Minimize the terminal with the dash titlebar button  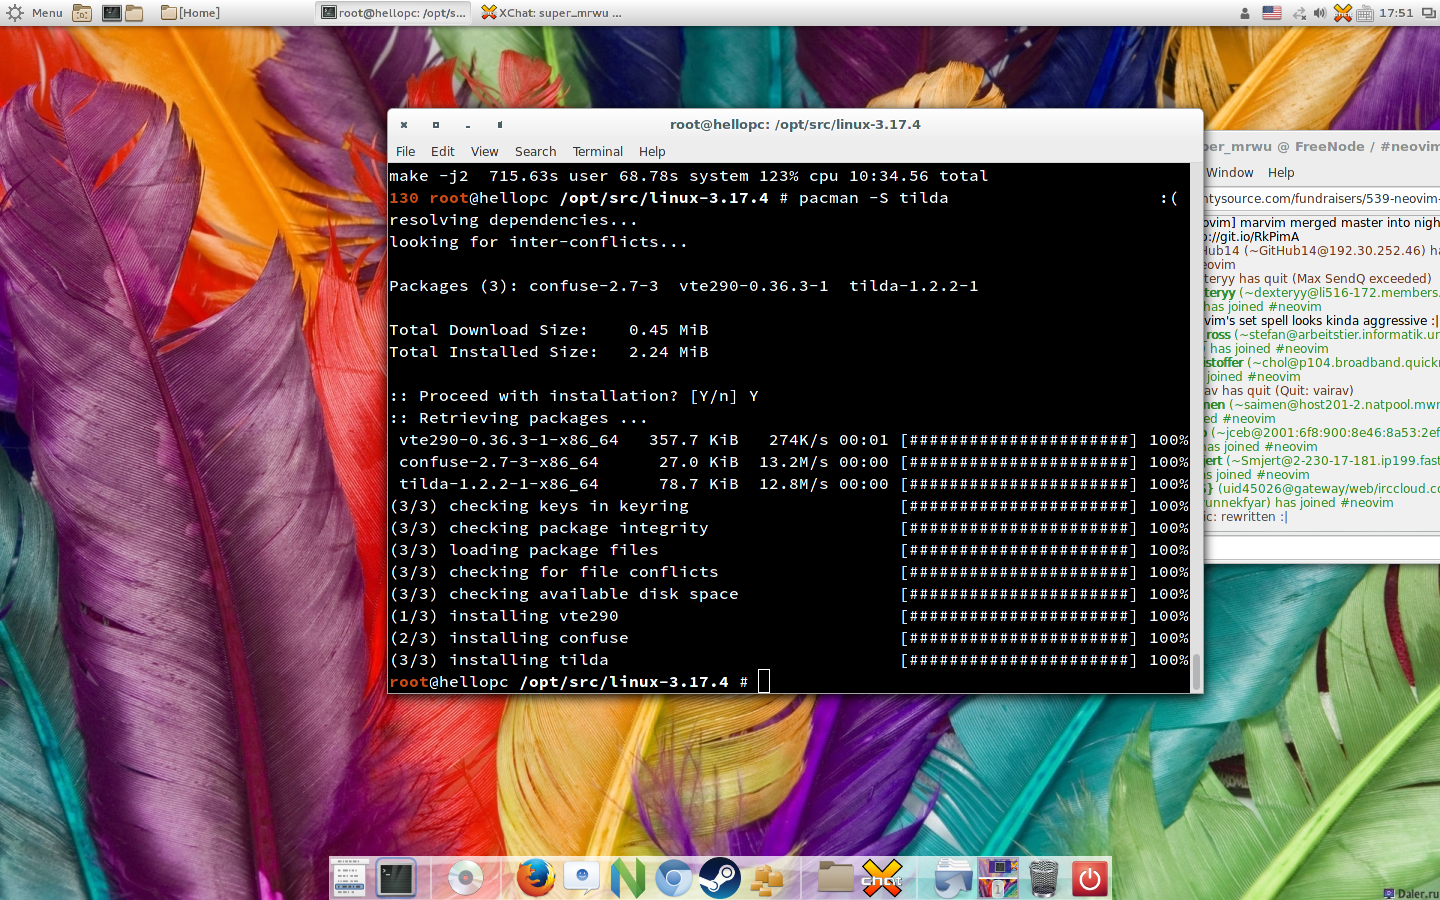[468, 125]
